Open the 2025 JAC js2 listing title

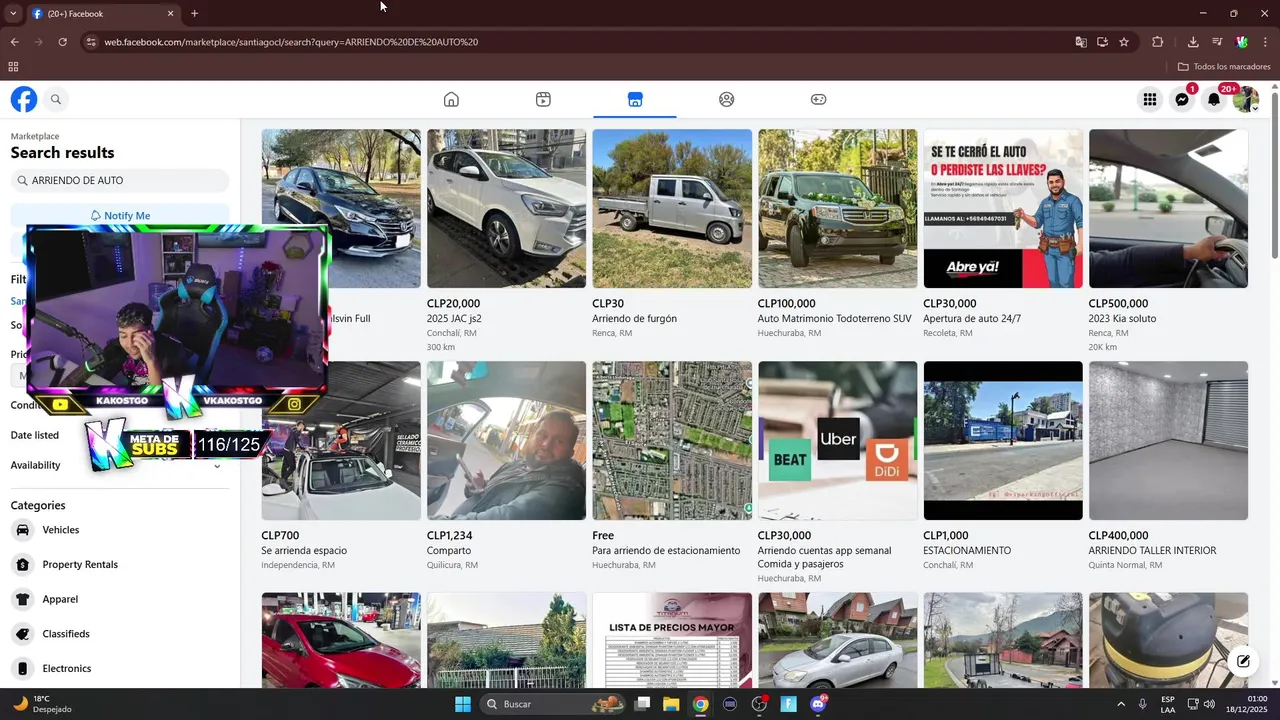click(454, 318)
